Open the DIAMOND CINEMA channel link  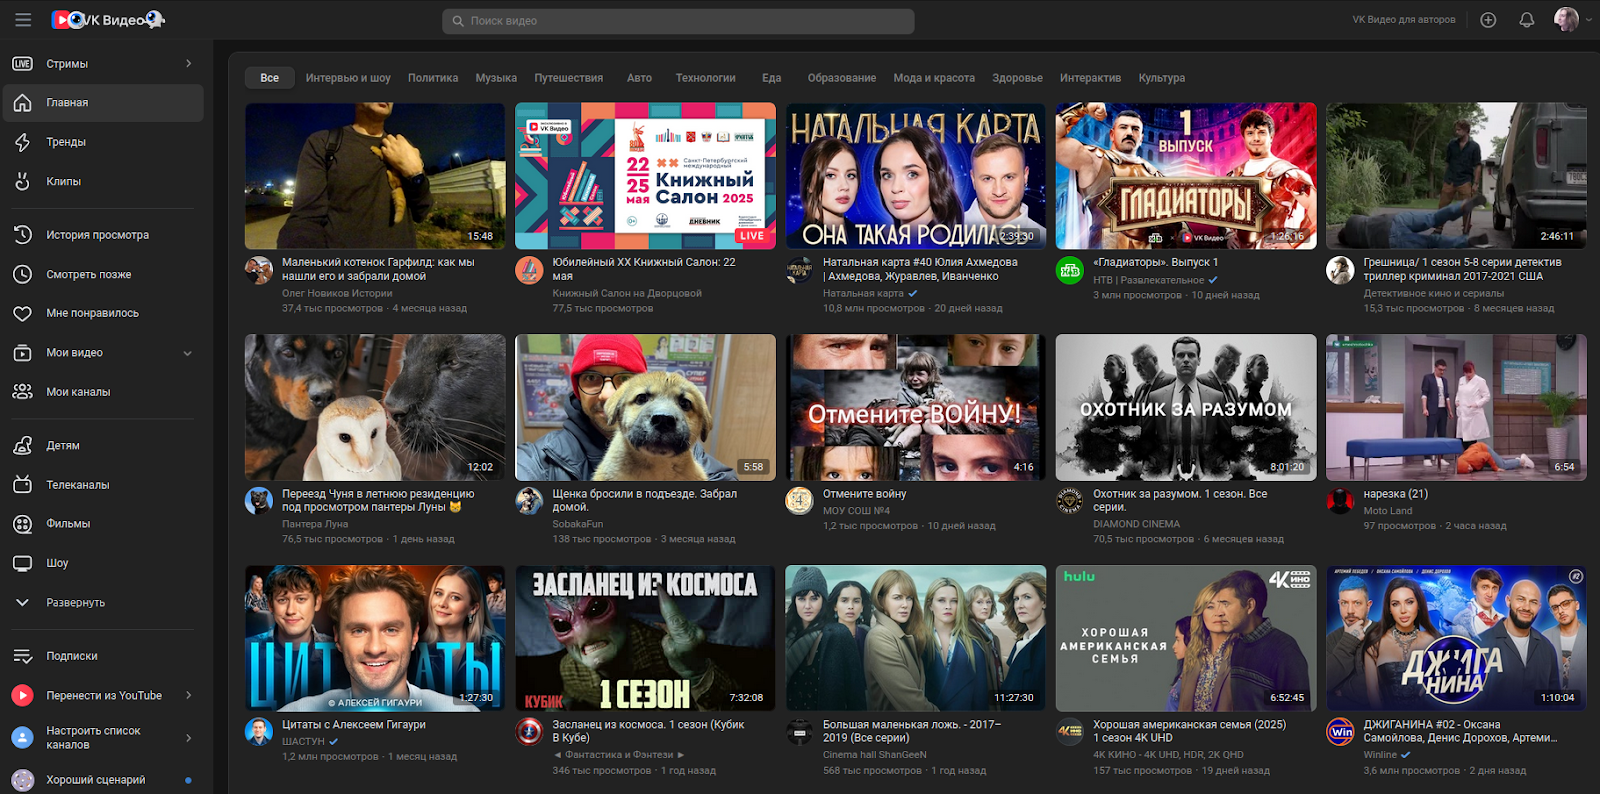coord(1136,524)
